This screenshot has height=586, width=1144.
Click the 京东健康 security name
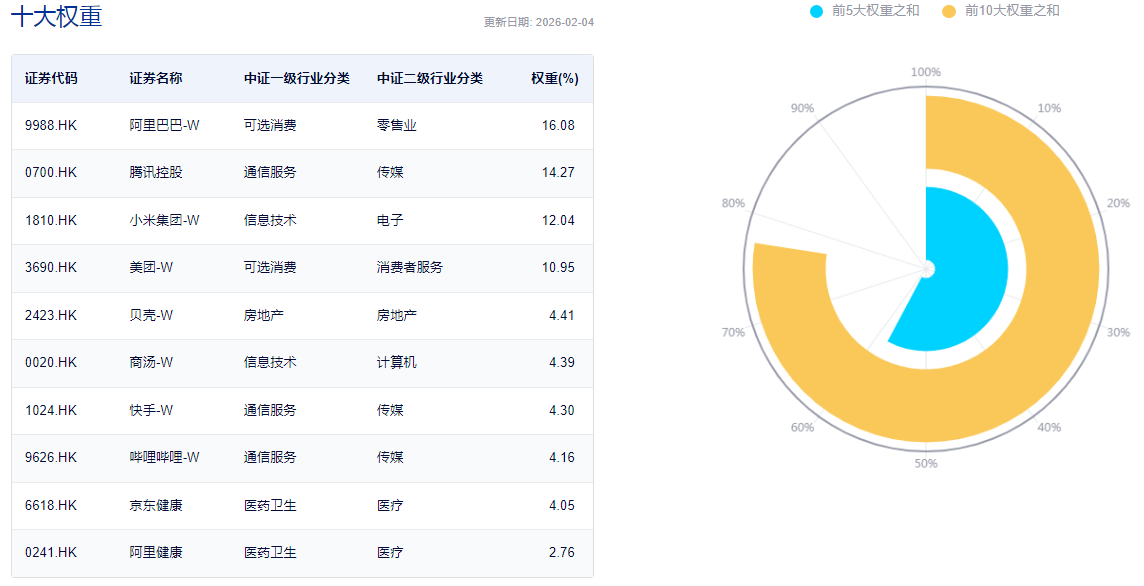156,505
